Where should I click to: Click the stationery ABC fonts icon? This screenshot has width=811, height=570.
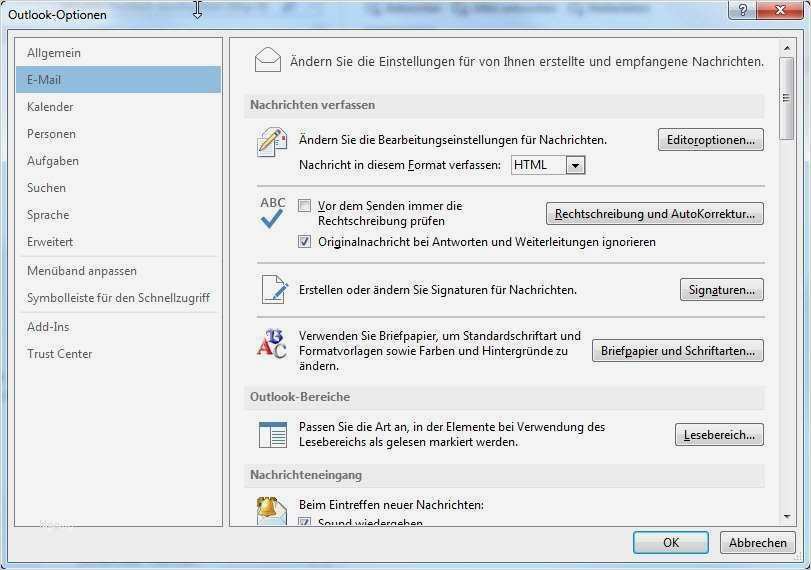pos(272,343)
